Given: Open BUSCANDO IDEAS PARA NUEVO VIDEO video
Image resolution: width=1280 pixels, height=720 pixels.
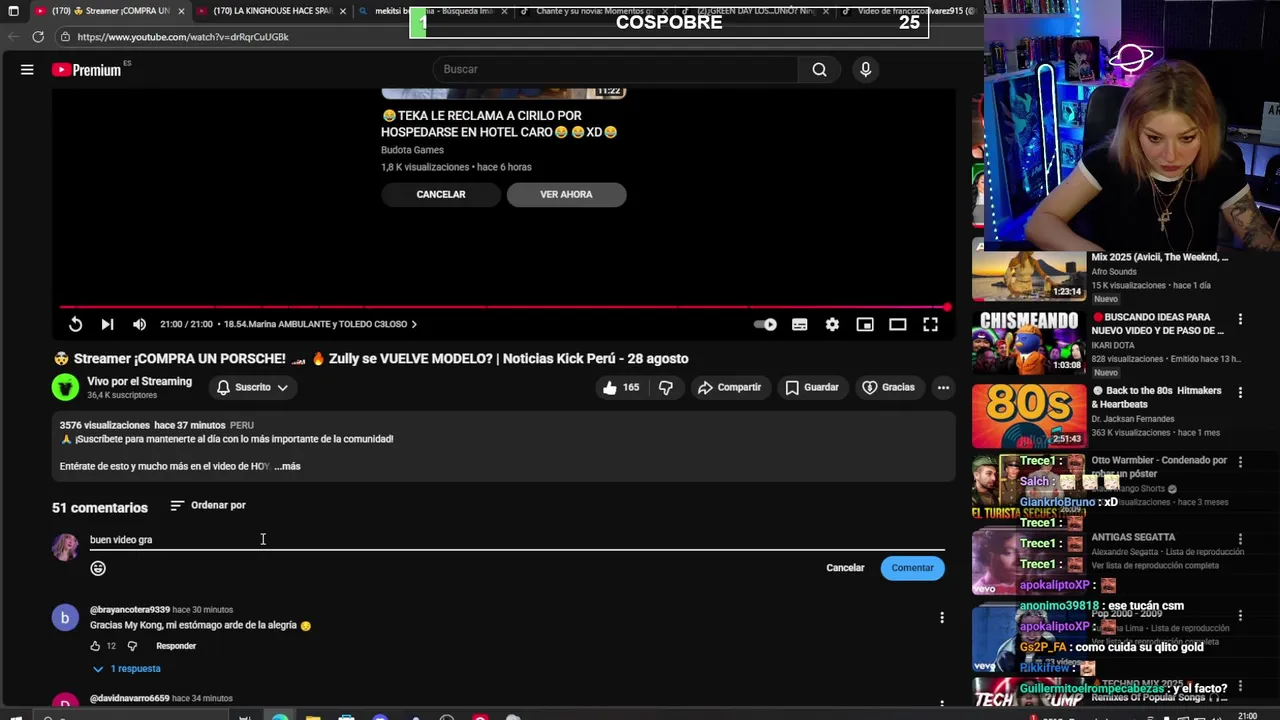Looking at the screenshot, I should (x=1157, y=324).
